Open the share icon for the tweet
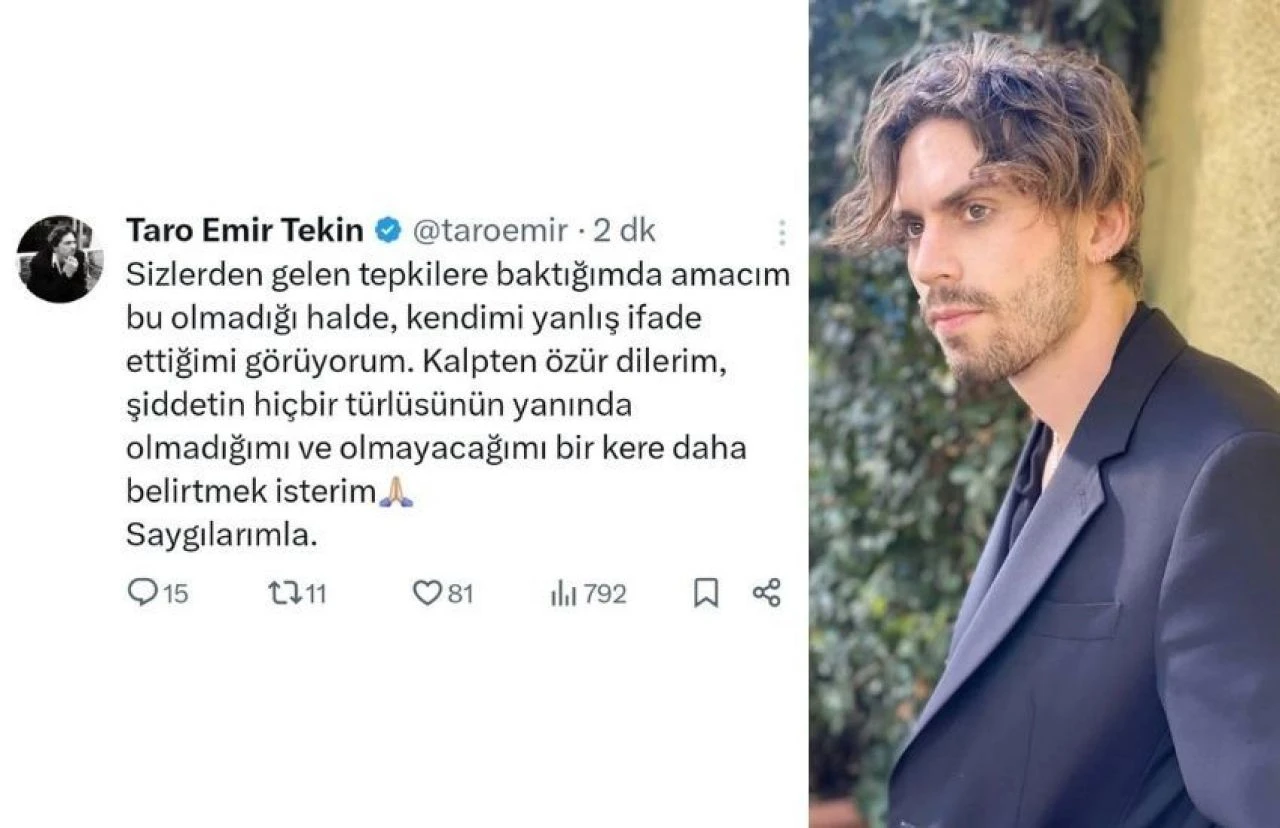 [766, 592]
